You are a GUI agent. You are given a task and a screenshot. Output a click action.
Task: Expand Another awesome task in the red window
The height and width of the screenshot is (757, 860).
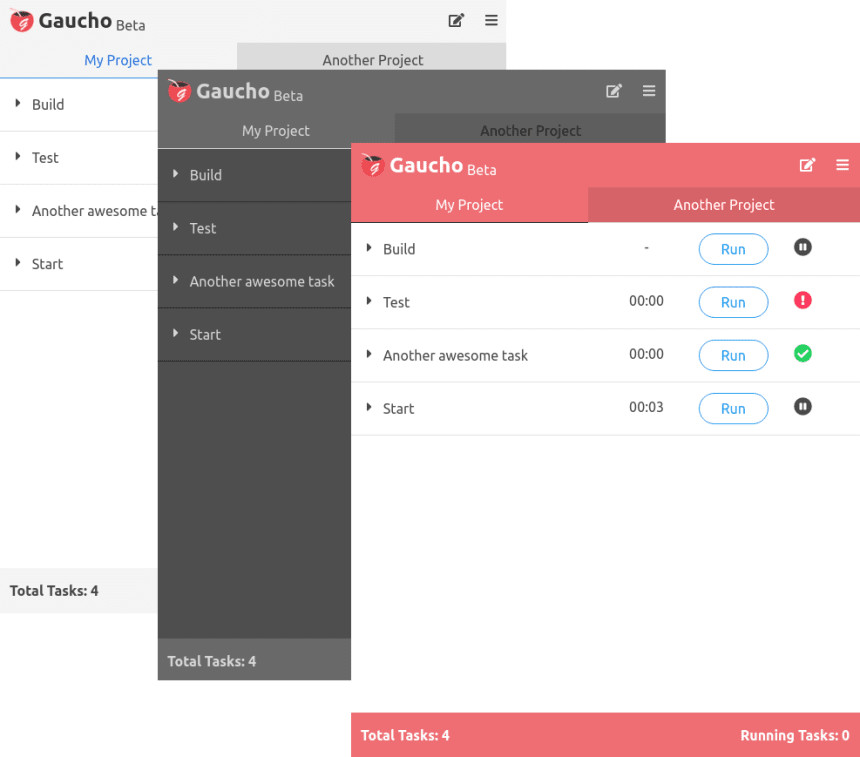click(x=369, y=354)
